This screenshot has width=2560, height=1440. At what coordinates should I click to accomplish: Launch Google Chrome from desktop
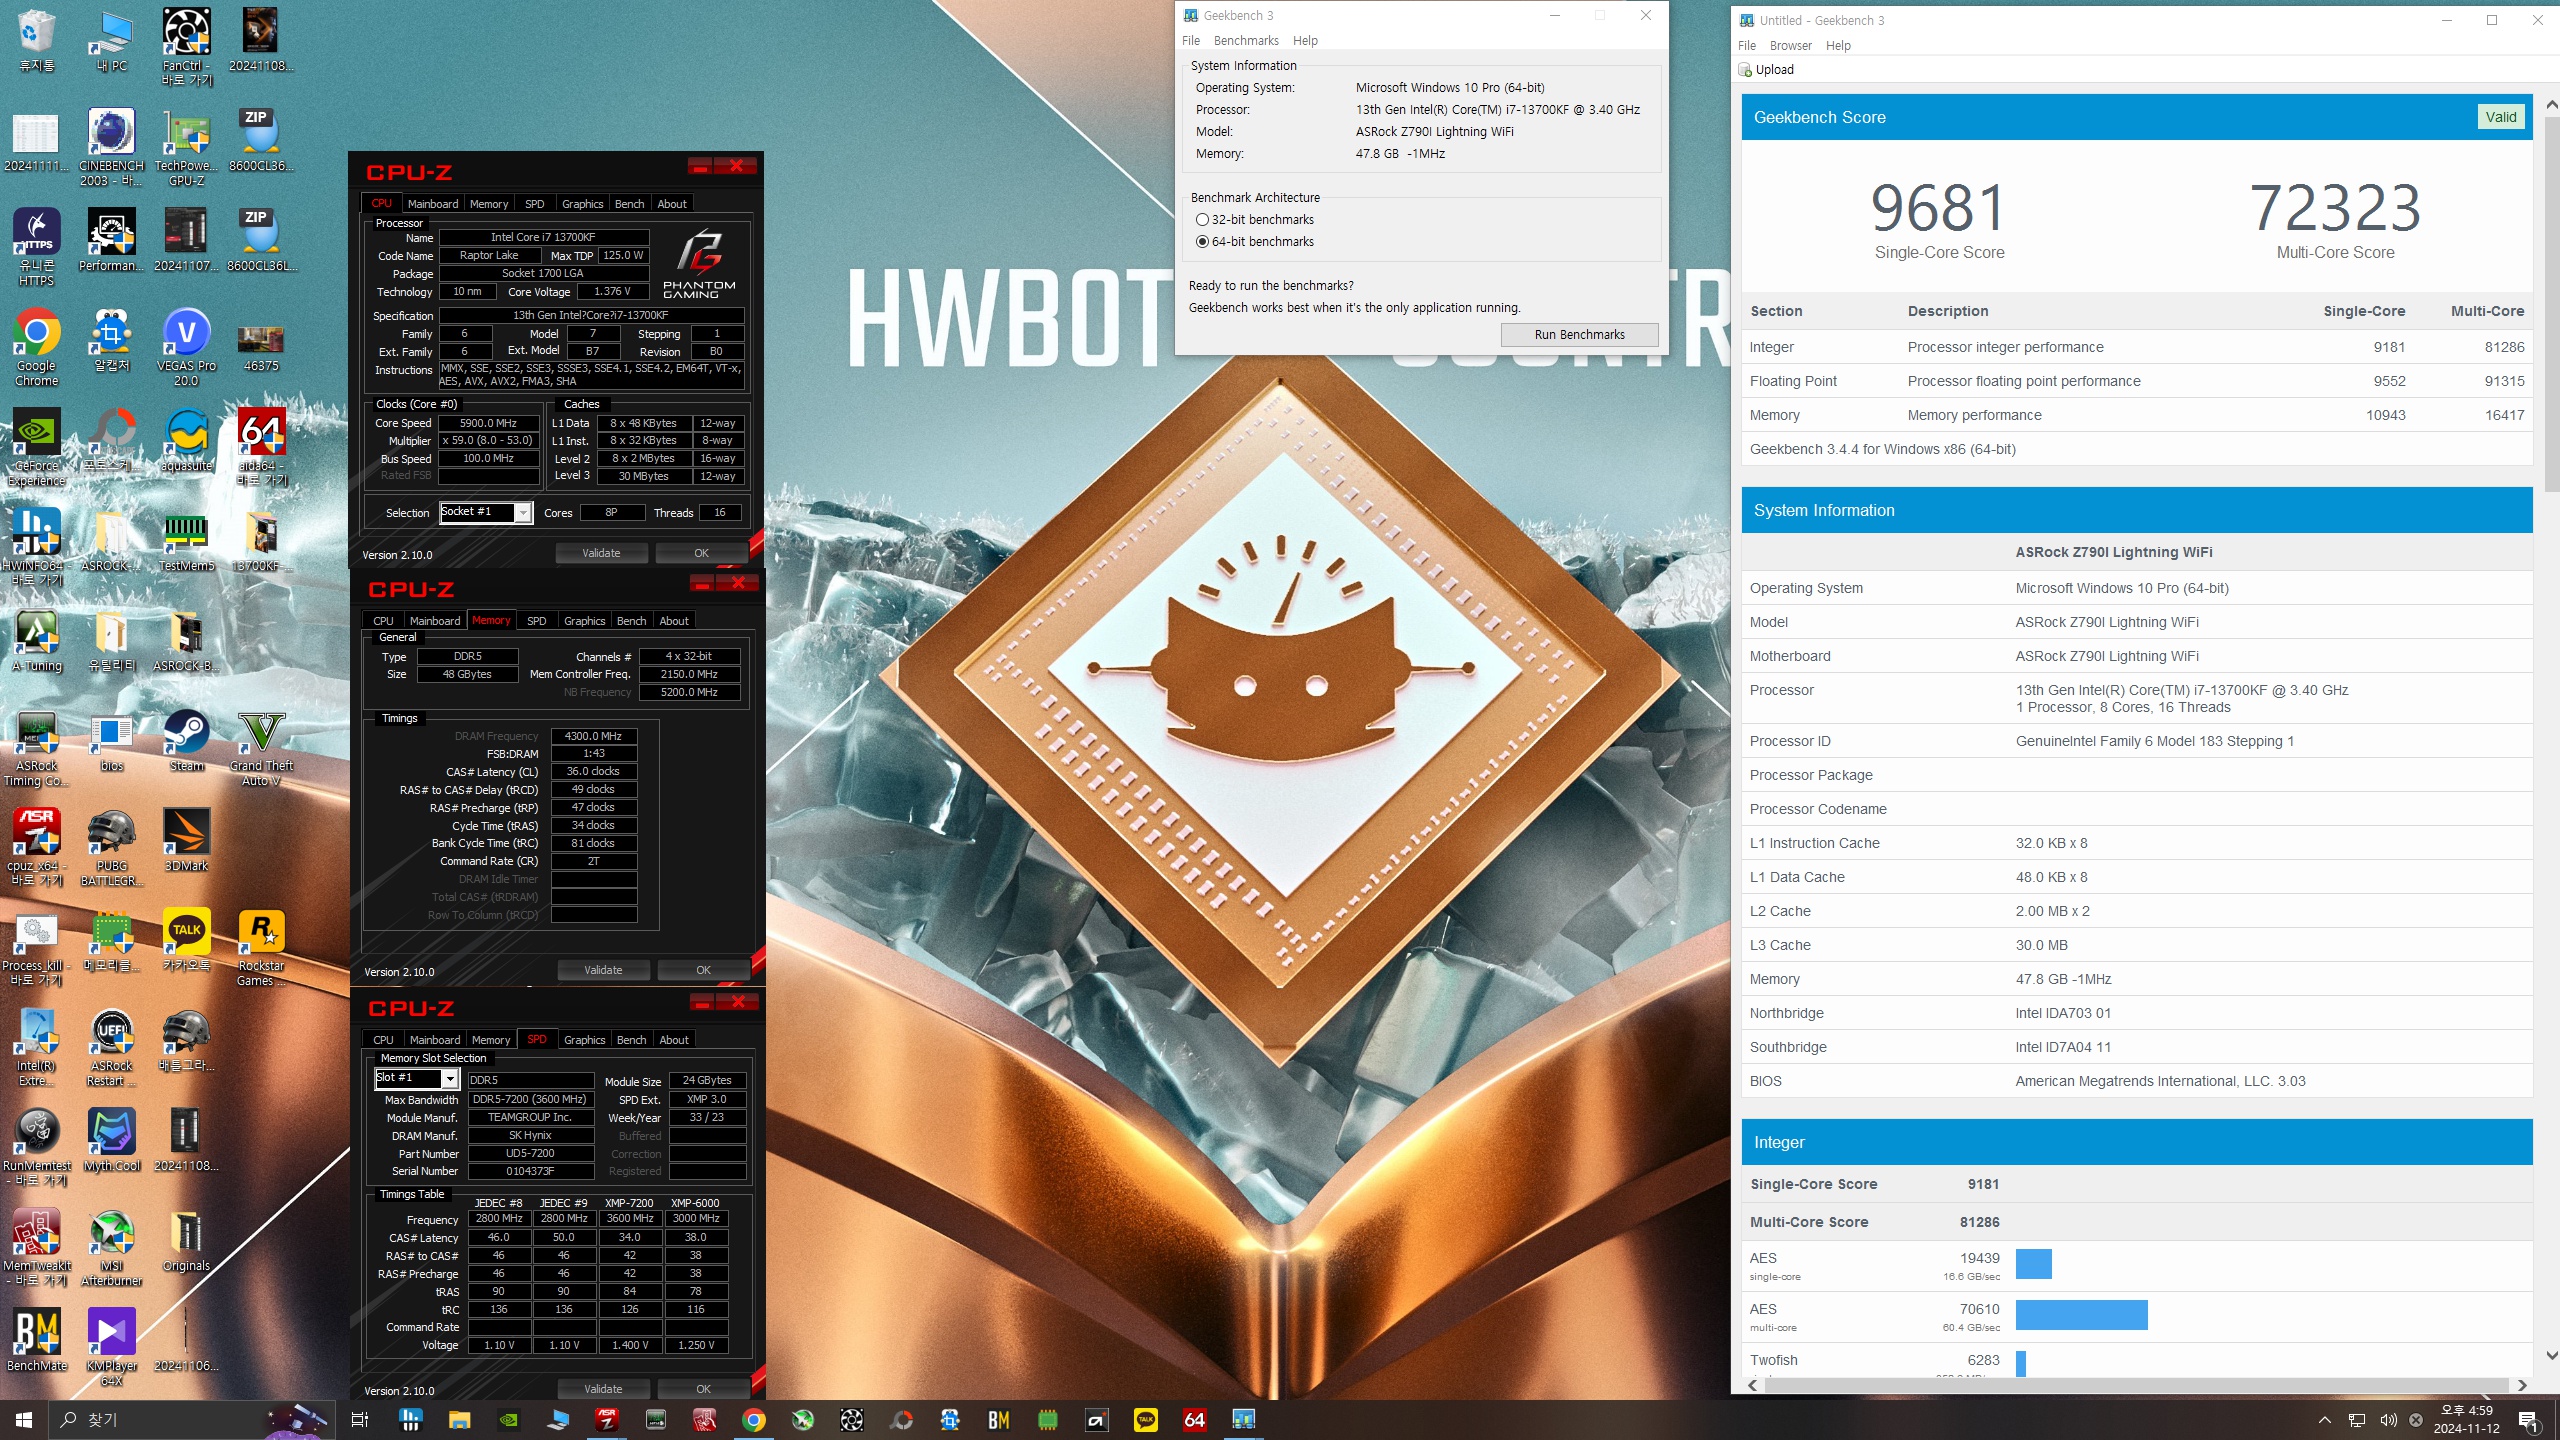coord(36,347)
